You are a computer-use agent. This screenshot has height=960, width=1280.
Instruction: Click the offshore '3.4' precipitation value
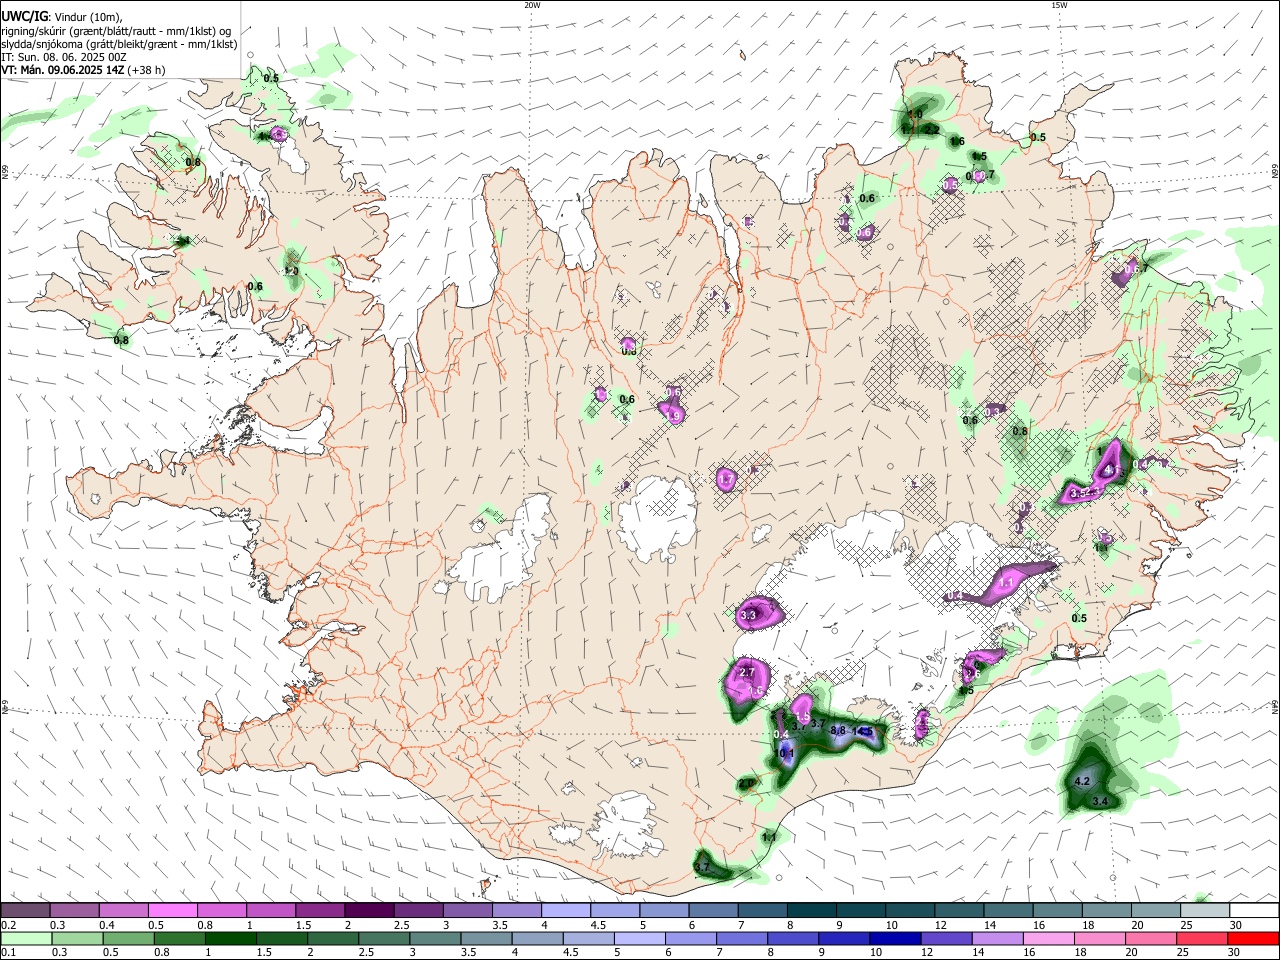(1101, 802)
